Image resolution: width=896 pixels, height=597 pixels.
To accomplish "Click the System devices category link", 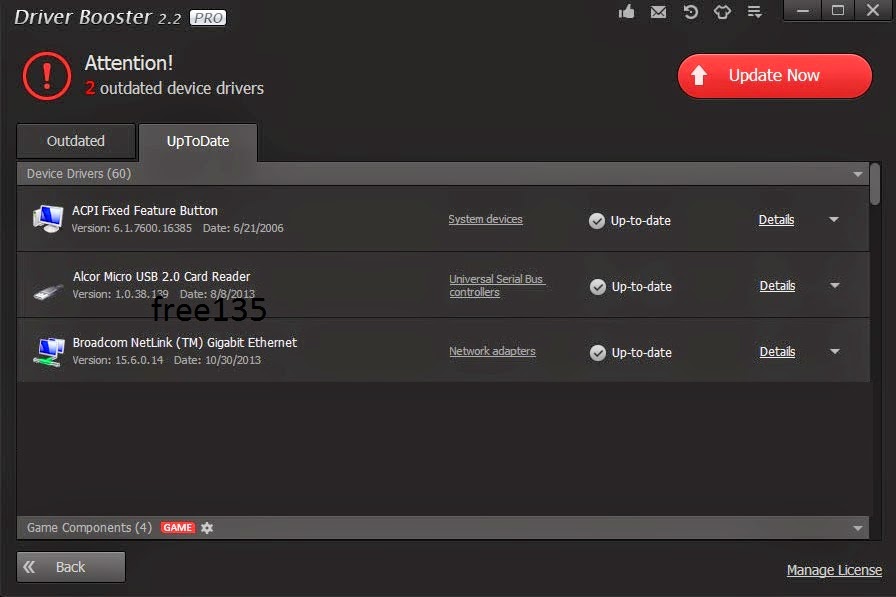I will (485, 219).
